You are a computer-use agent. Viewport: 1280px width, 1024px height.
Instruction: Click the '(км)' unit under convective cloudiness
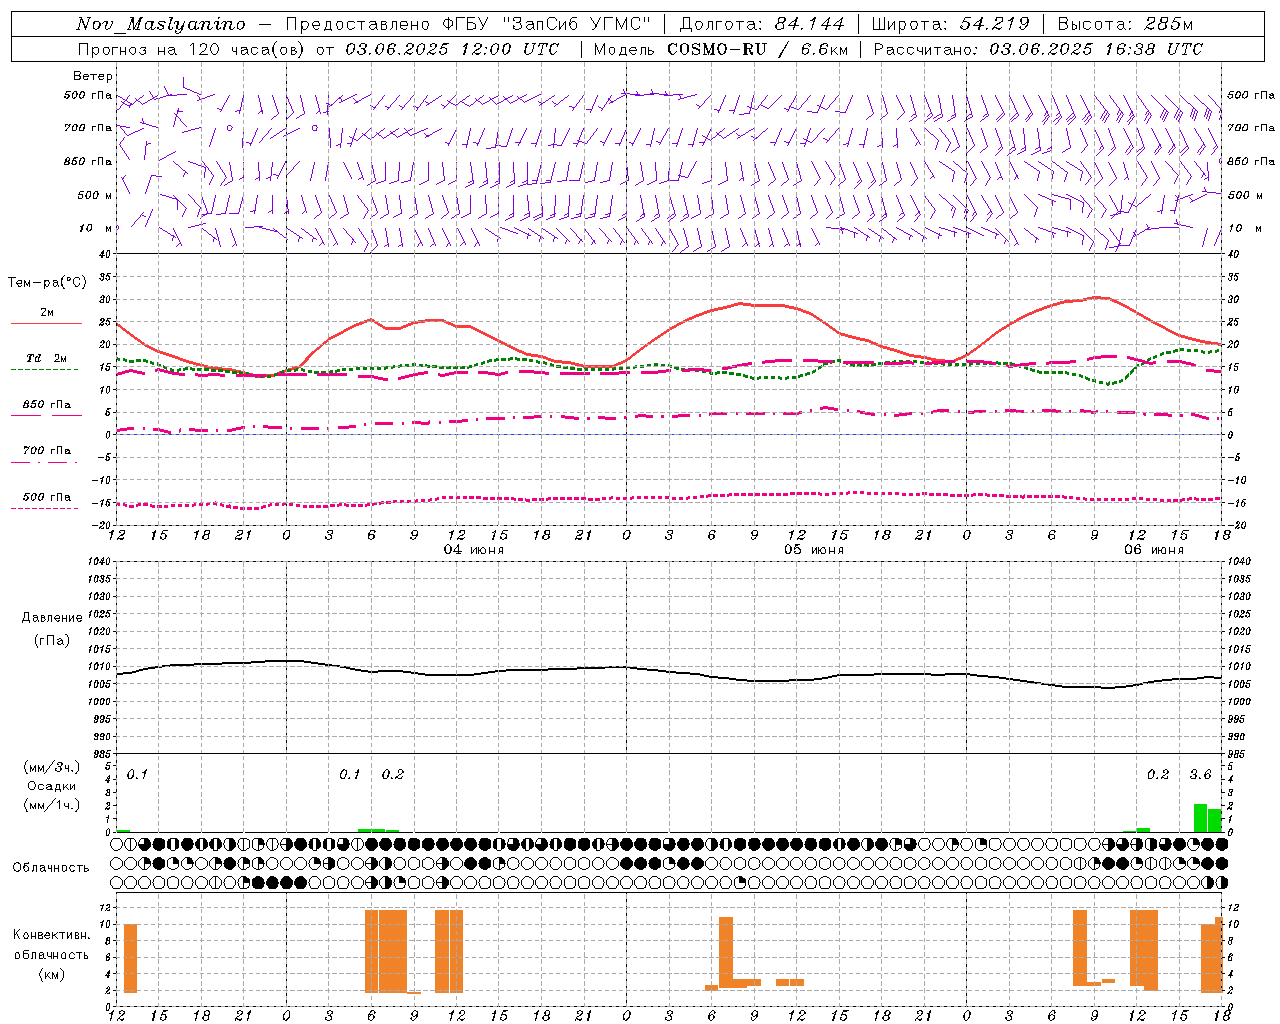(x=52, y=975)
